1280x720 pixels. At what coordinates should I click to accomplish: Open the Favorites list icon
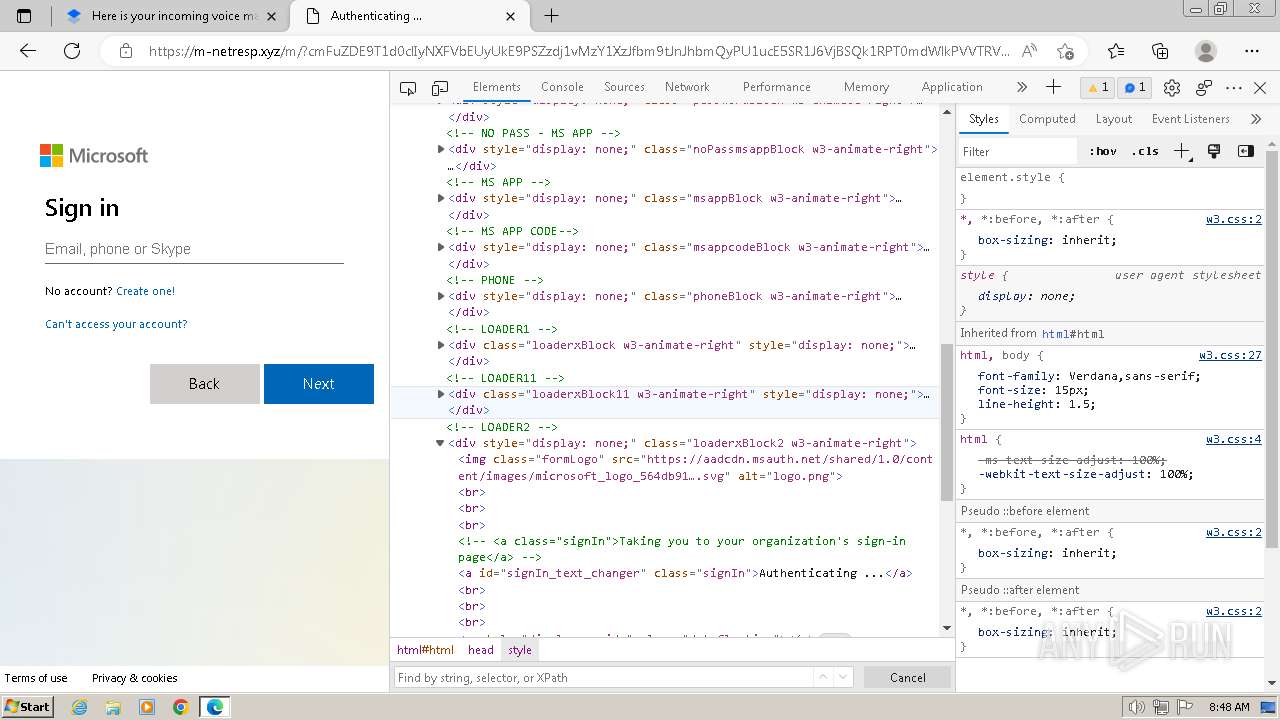tap(1116, 51)
